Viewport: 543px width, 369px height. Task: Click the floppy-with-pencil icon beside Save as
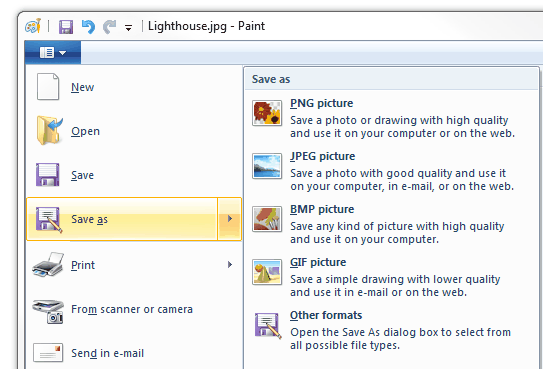[x=49, y=219]
